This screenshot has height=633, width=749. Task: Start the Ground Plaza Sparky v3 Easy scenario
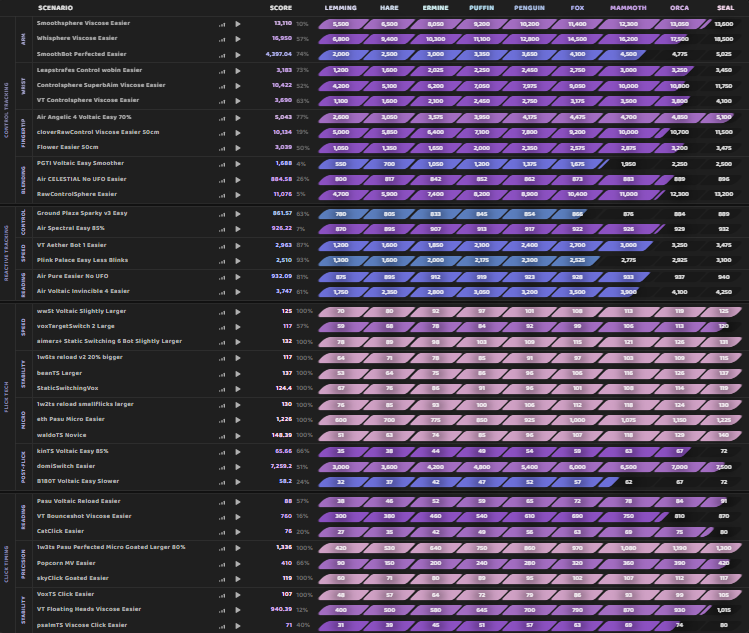238,214
